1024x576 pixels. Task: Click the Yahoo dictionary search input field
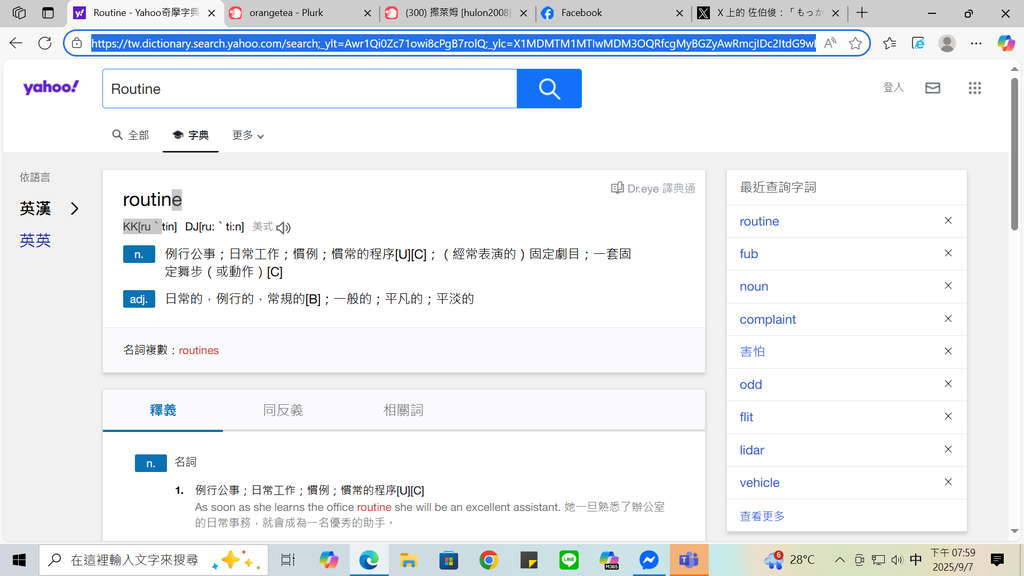309,89
